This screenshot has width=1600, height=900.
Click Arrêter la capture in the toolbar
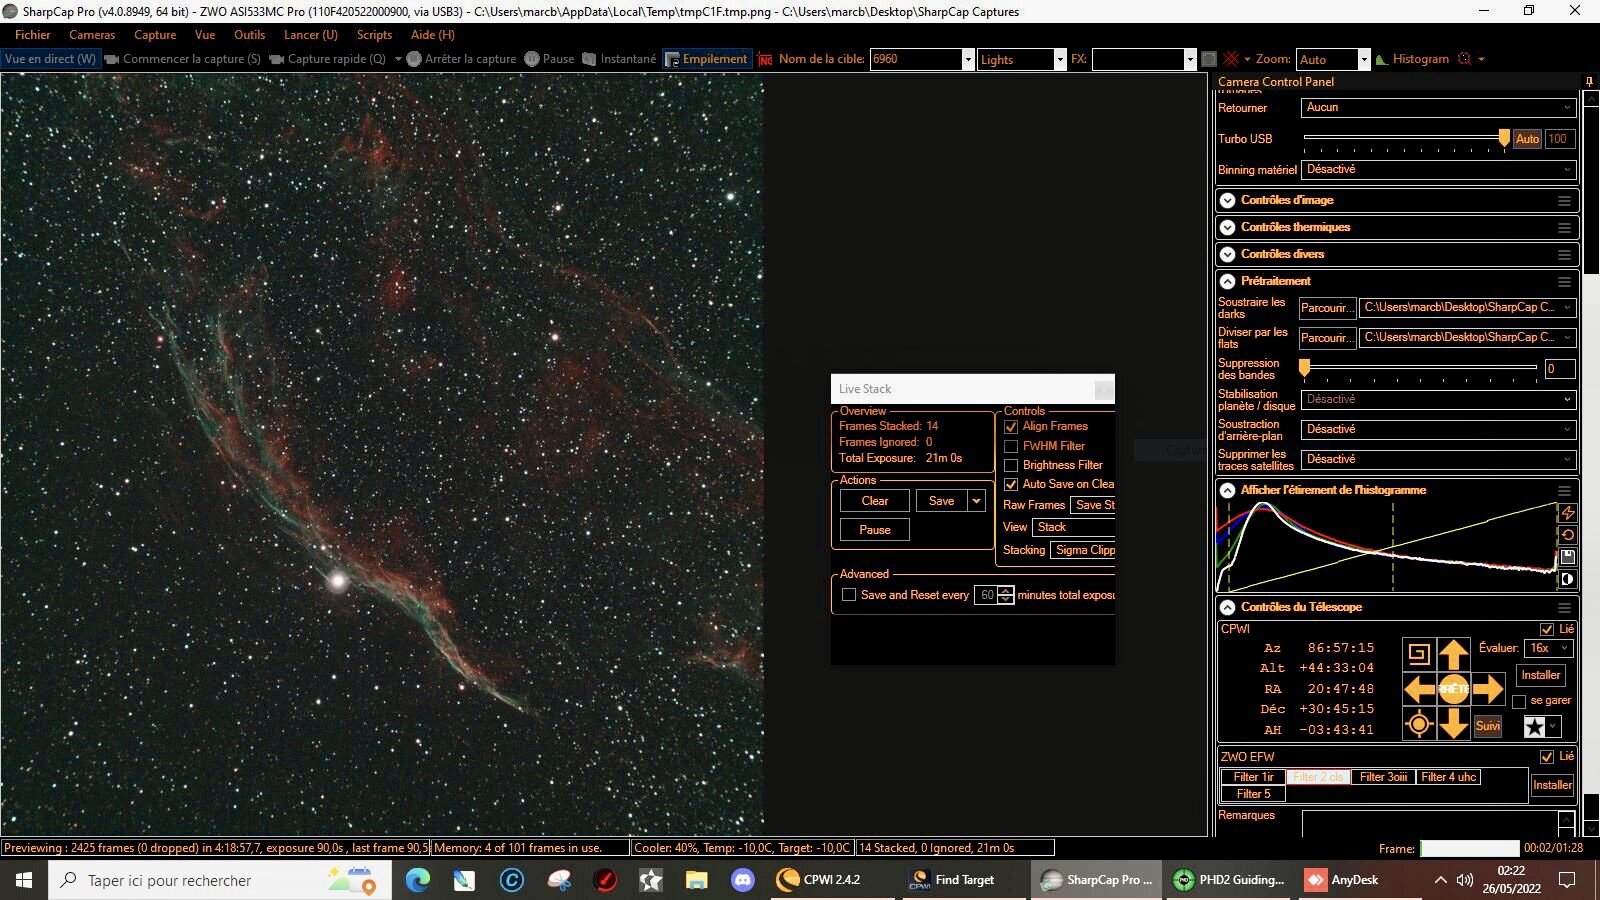461,59
